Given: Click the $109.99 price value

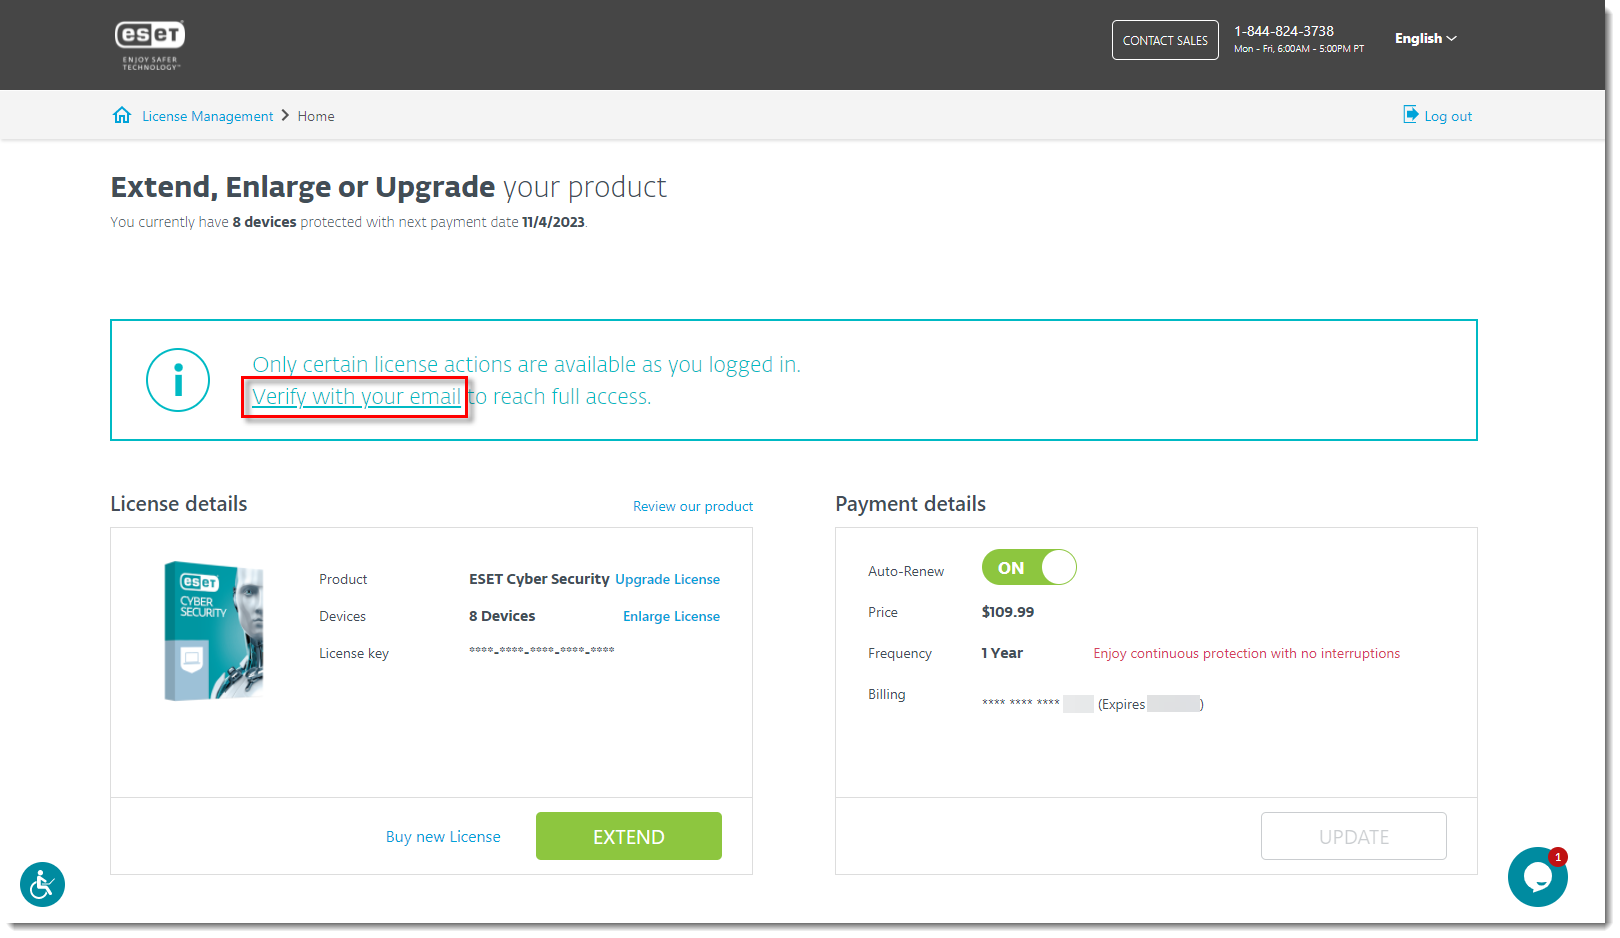Looking at the screenshot, I should click(1008, 612).
